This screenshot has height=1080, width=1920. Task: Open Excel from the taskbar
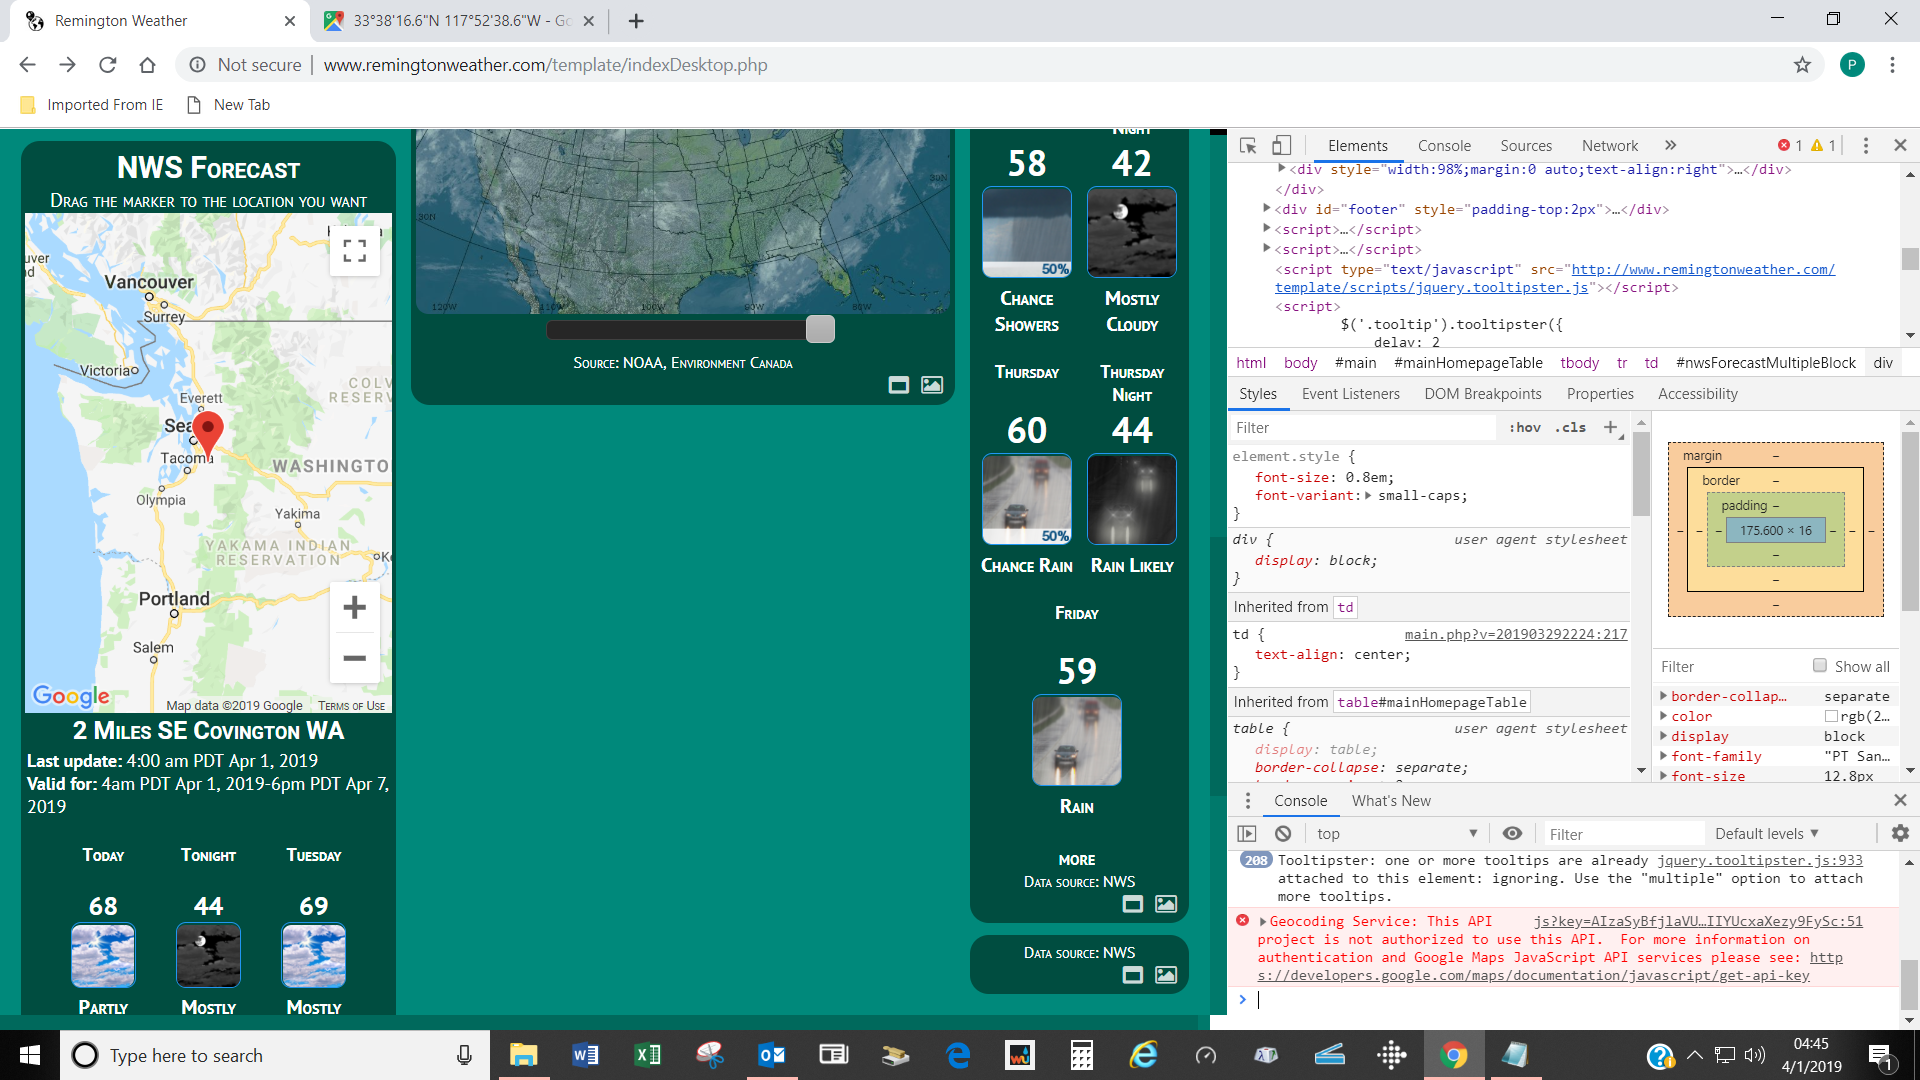647,1055
